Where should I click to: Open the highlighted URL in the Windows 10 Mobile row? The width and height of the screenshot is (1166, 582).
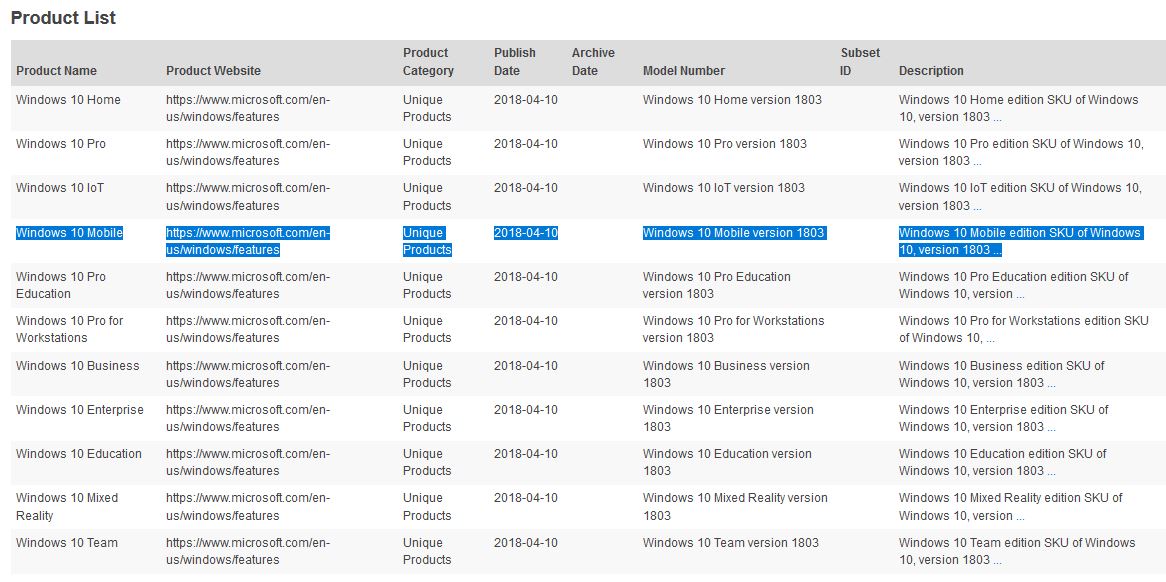click(x=248, y=242)
